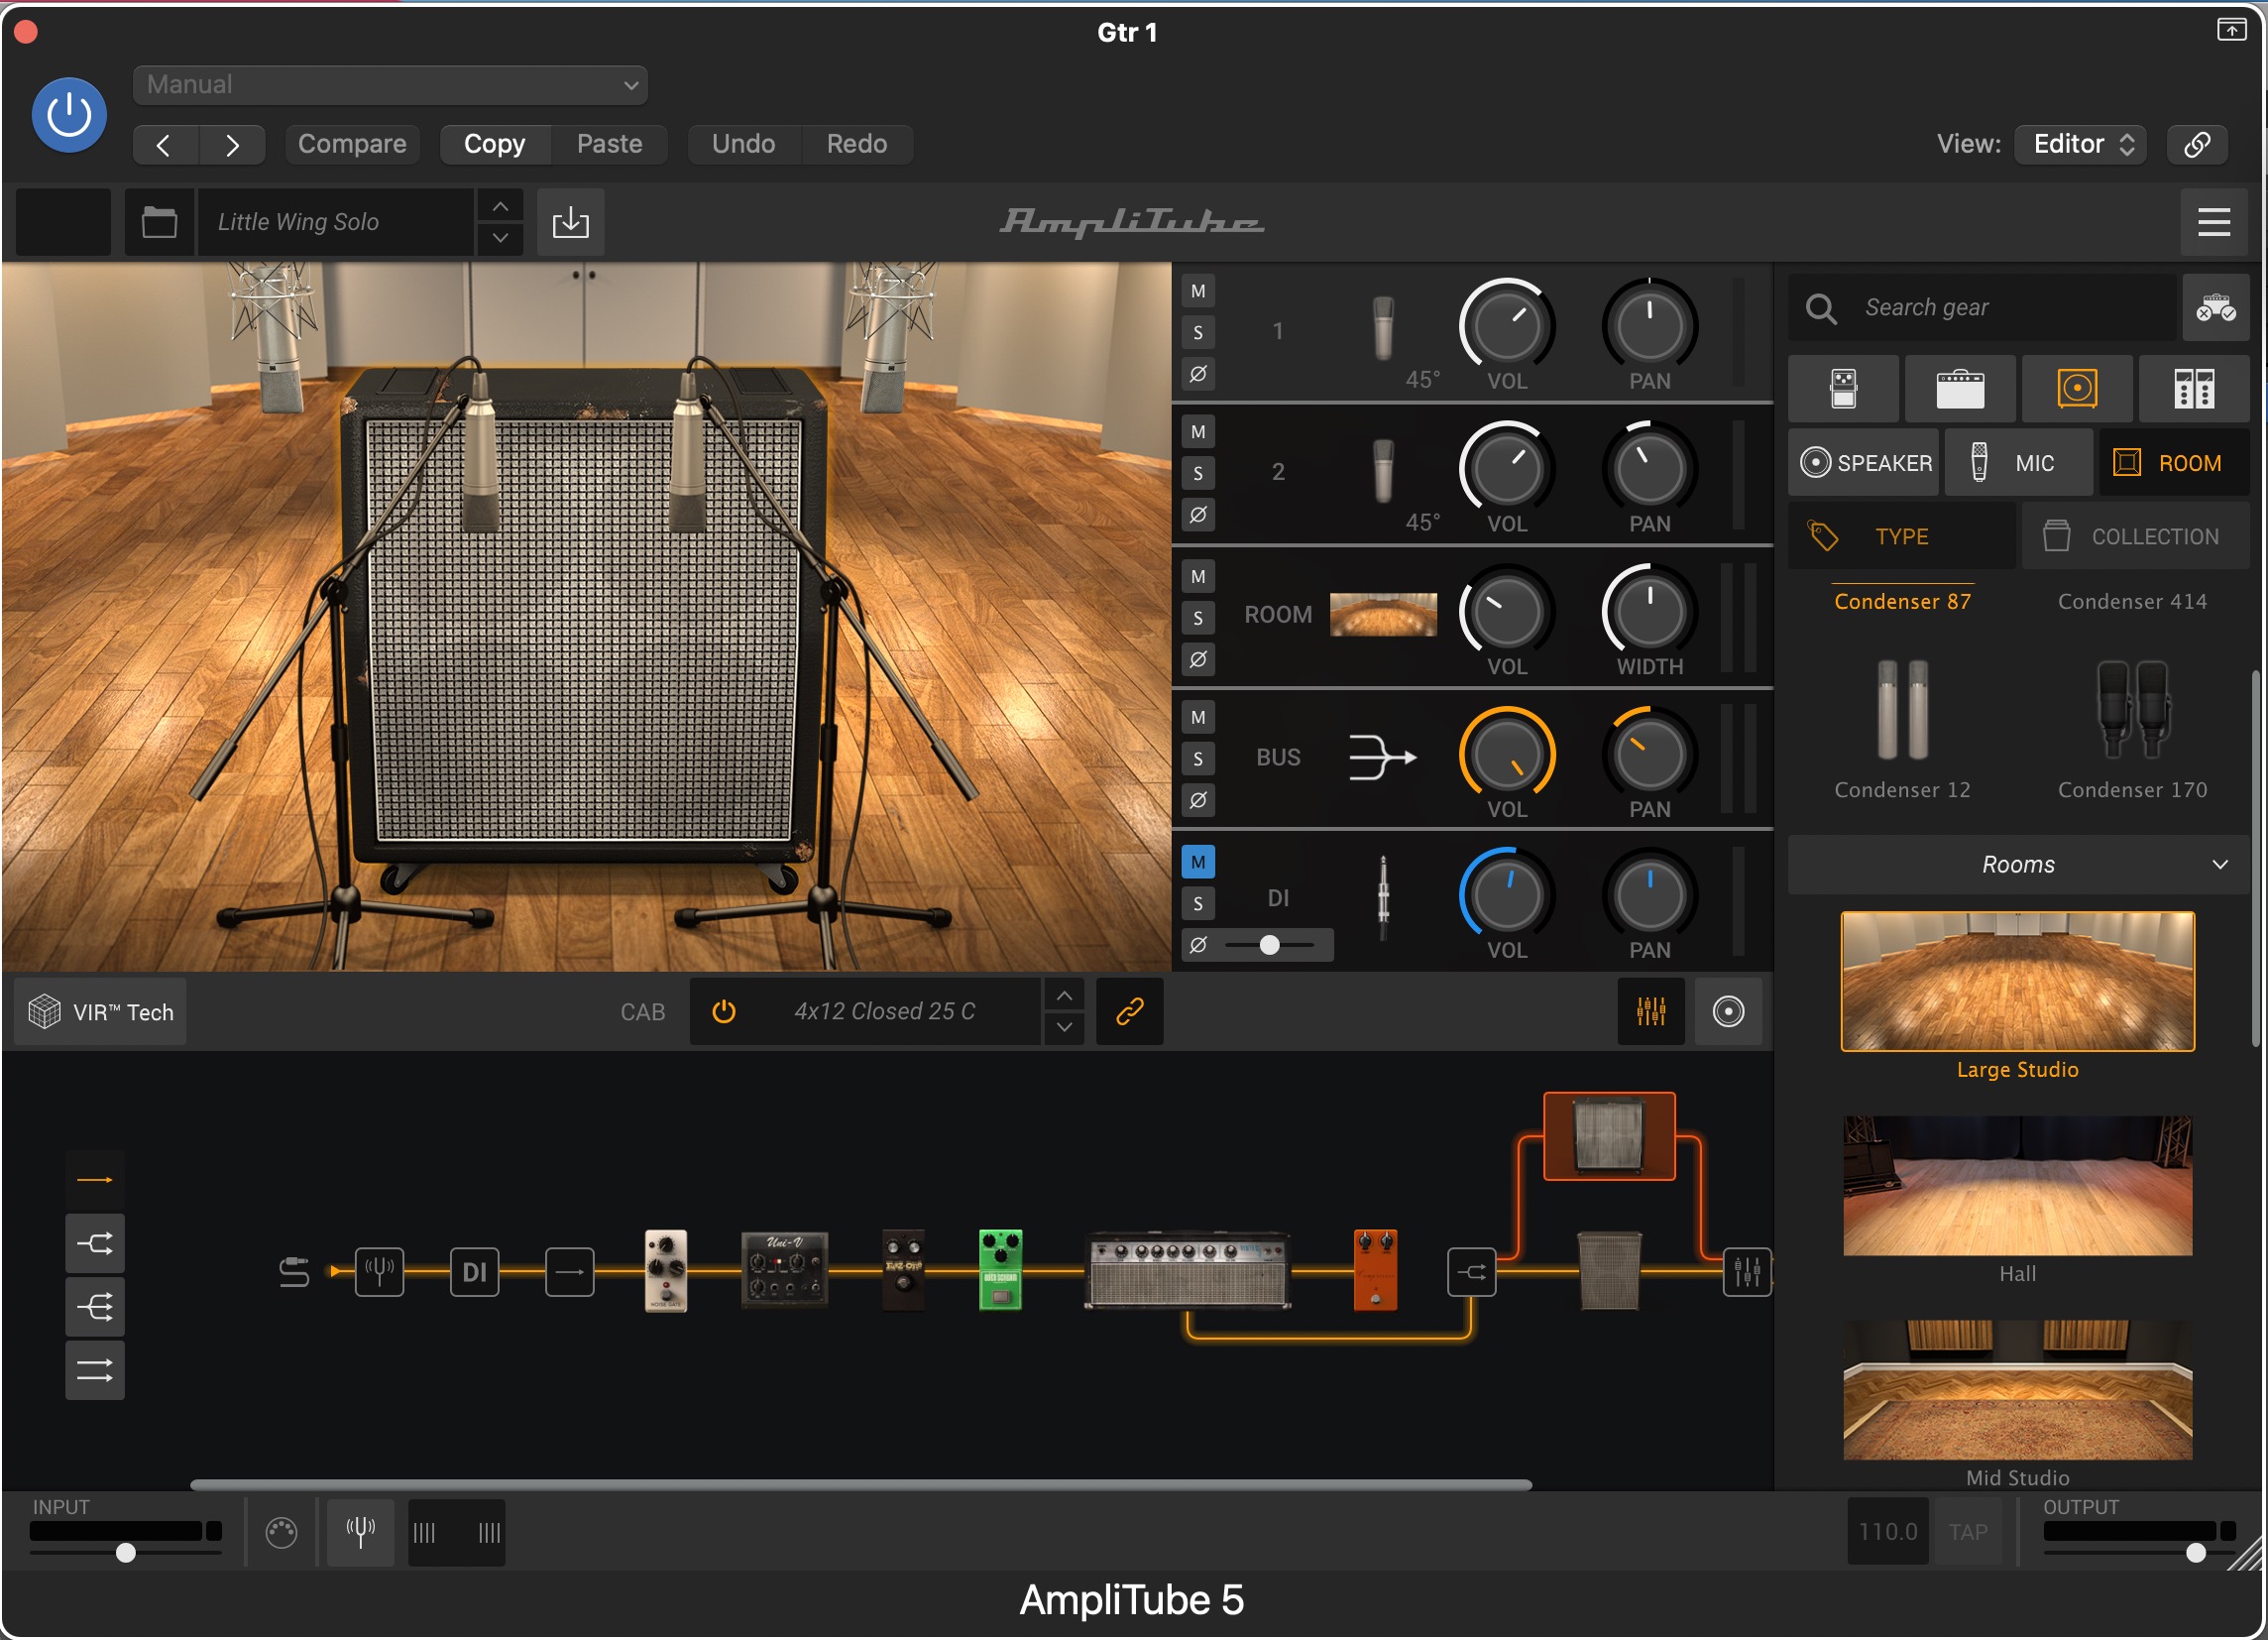This screenshot has width=2268, height=1640.
Task: Invert phase on the BUS channel
Action: [1198, 800]
